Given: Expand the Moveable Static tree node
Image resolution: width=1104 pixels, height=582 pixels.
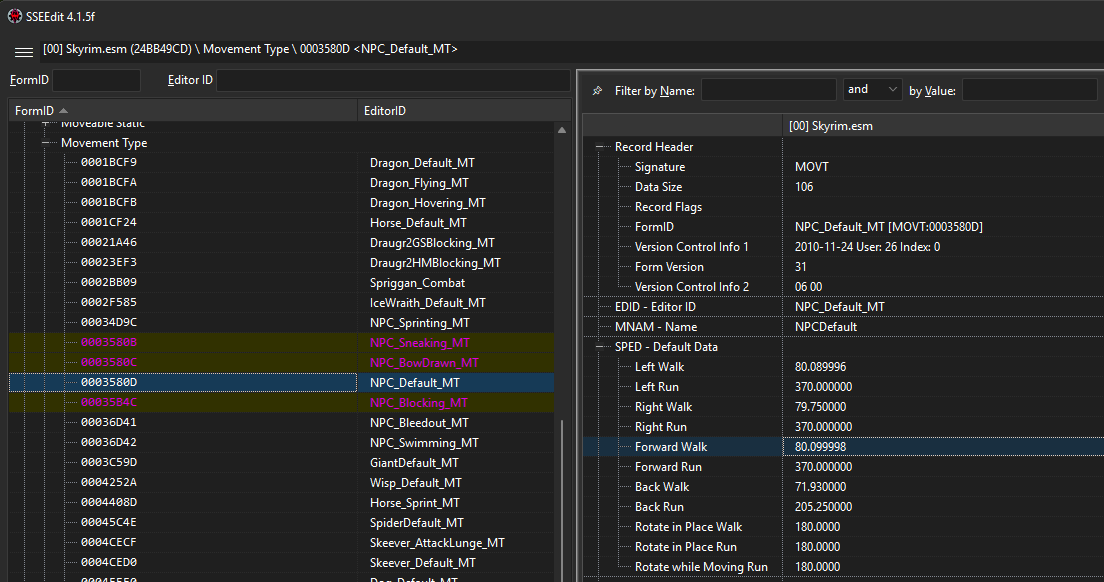Looking at the screenshot, I should (x=46, y=124).
